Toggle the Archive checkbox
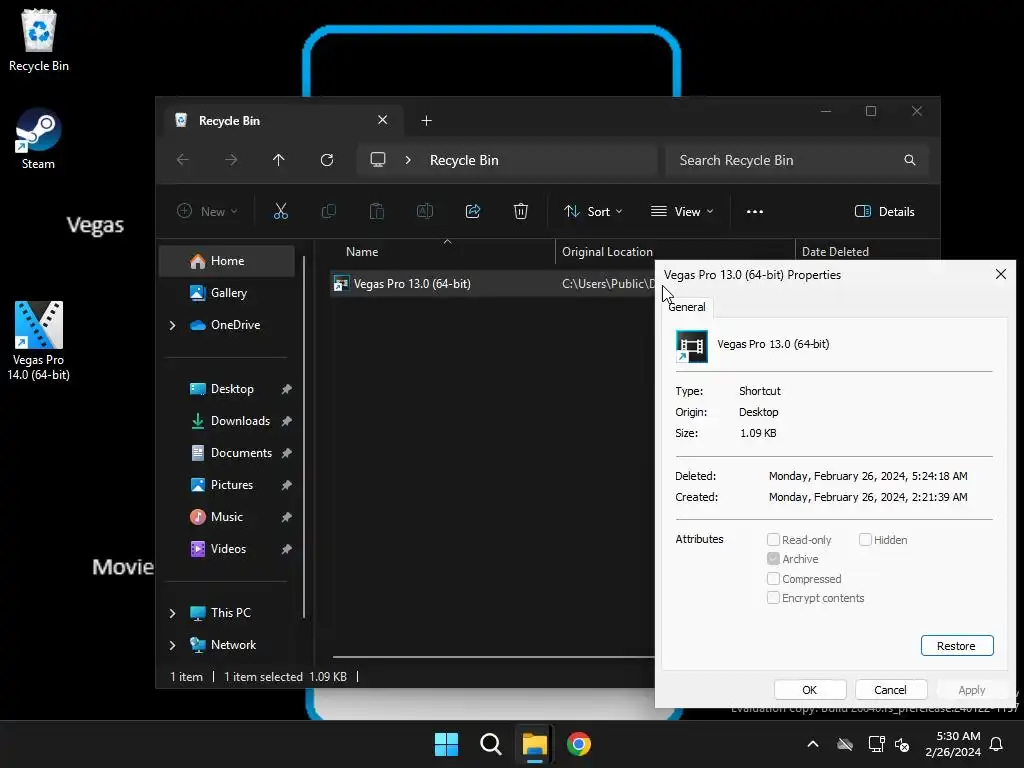 [773, 559]
